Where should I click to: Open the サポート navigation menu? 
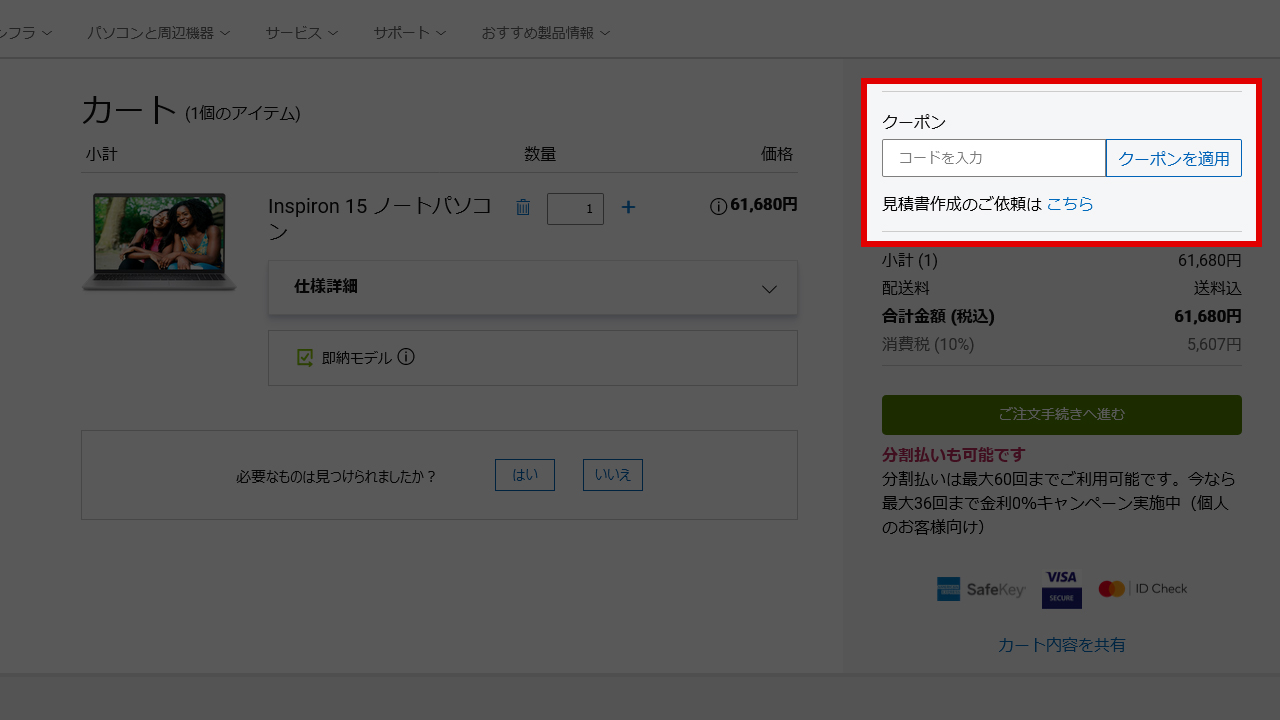(410, 33)
